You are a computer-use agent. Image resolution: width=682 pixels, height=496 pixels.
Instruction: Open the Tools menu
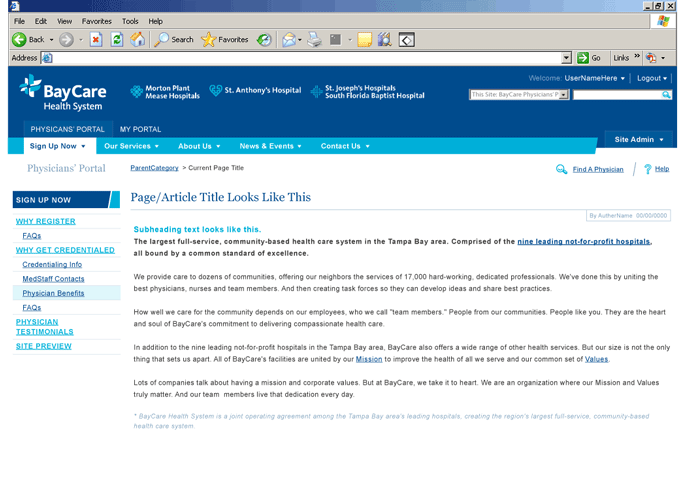(130, 21)
